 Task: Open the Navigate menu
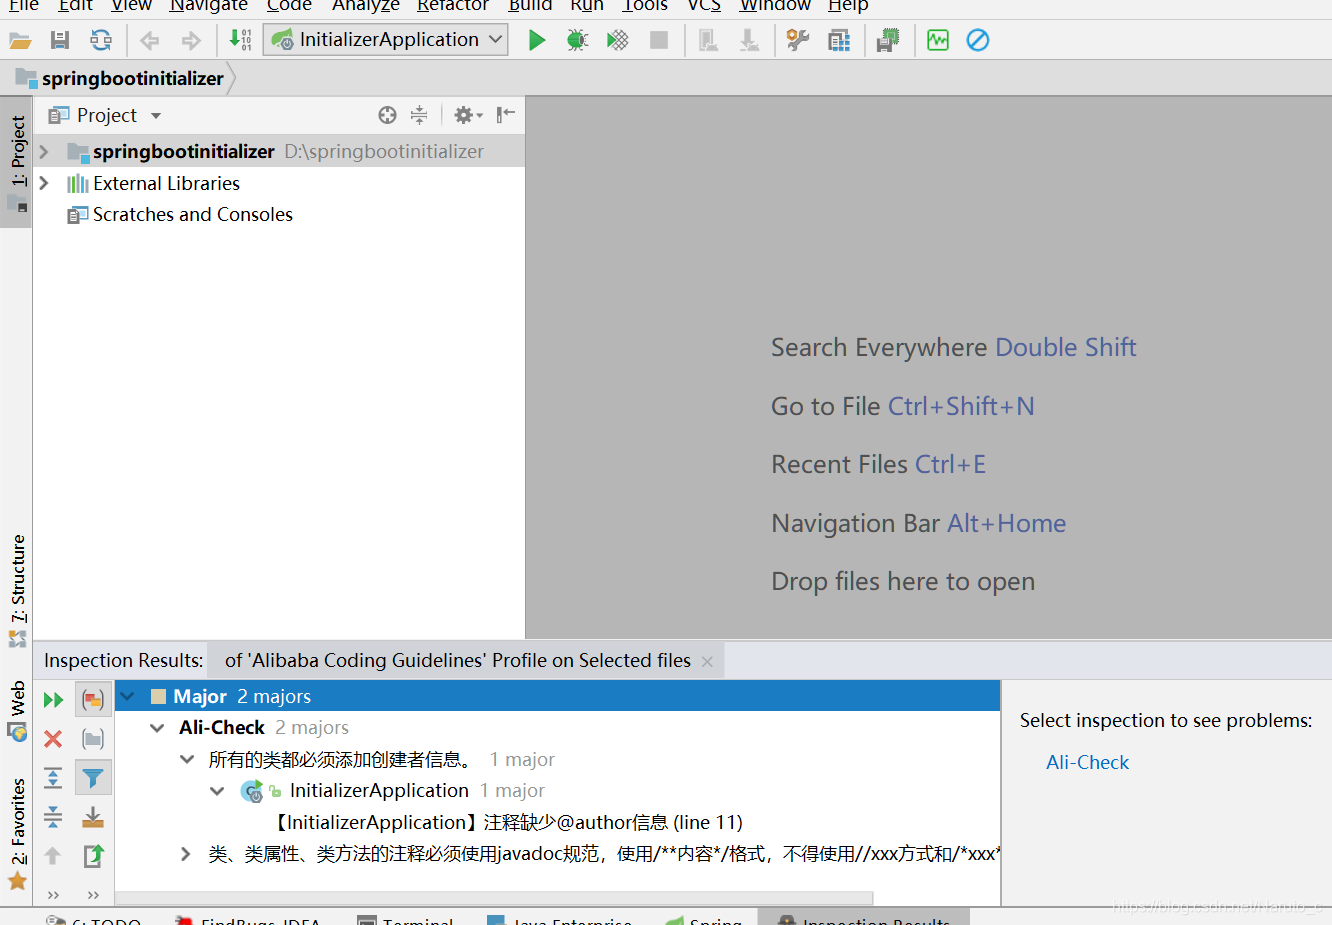209,5
